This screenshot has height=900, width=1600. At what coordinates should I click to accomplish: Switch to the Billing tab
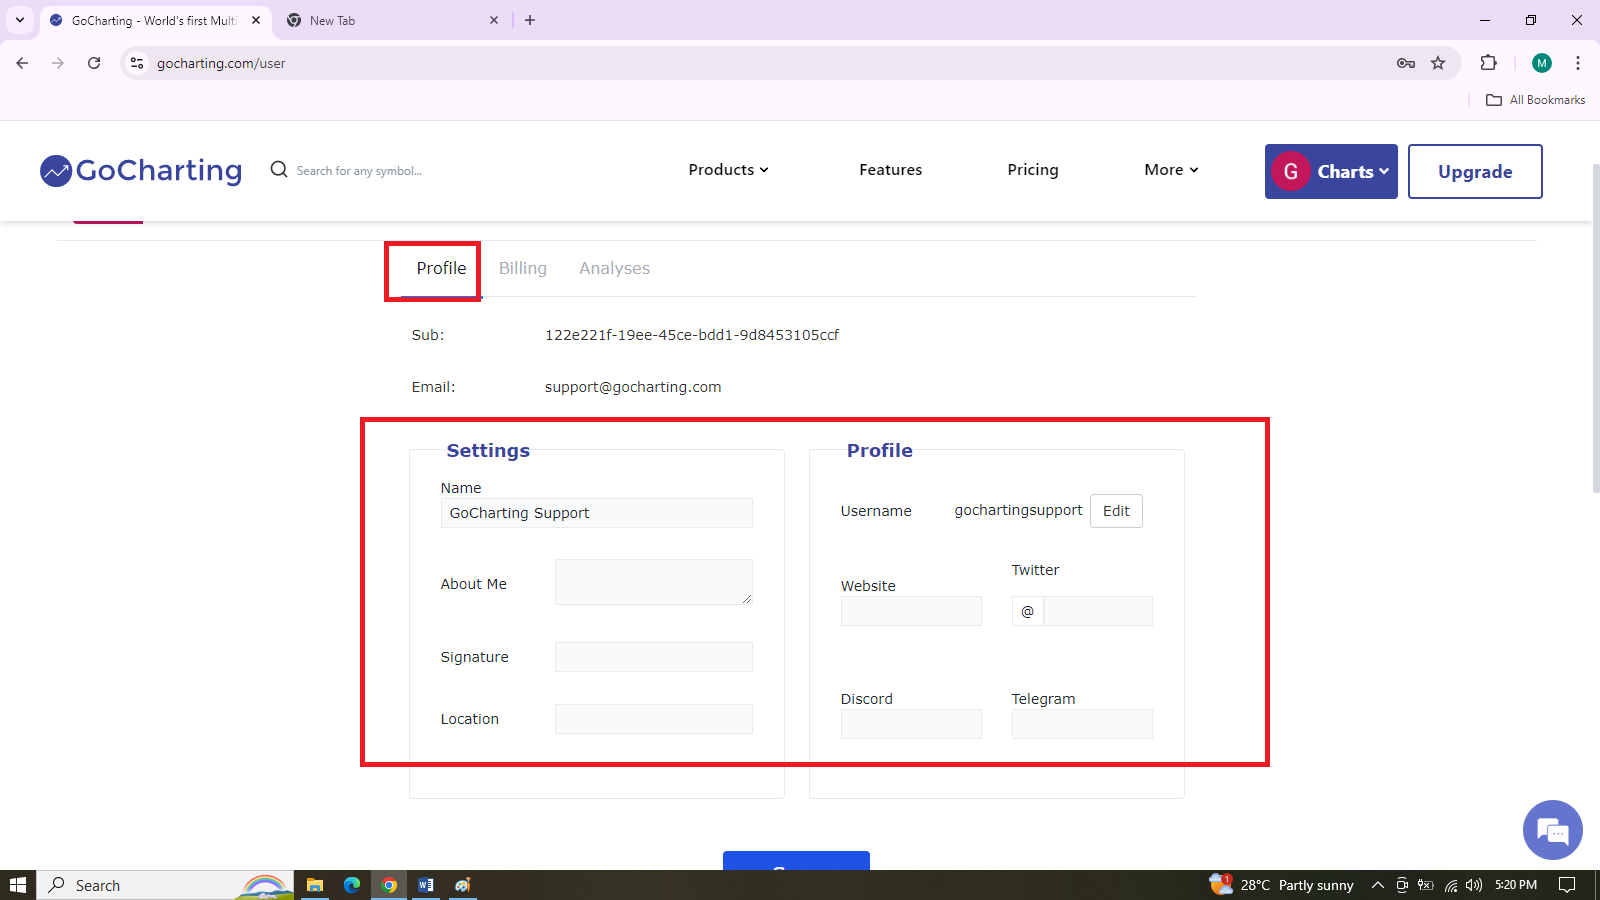(x=522, y=268)
